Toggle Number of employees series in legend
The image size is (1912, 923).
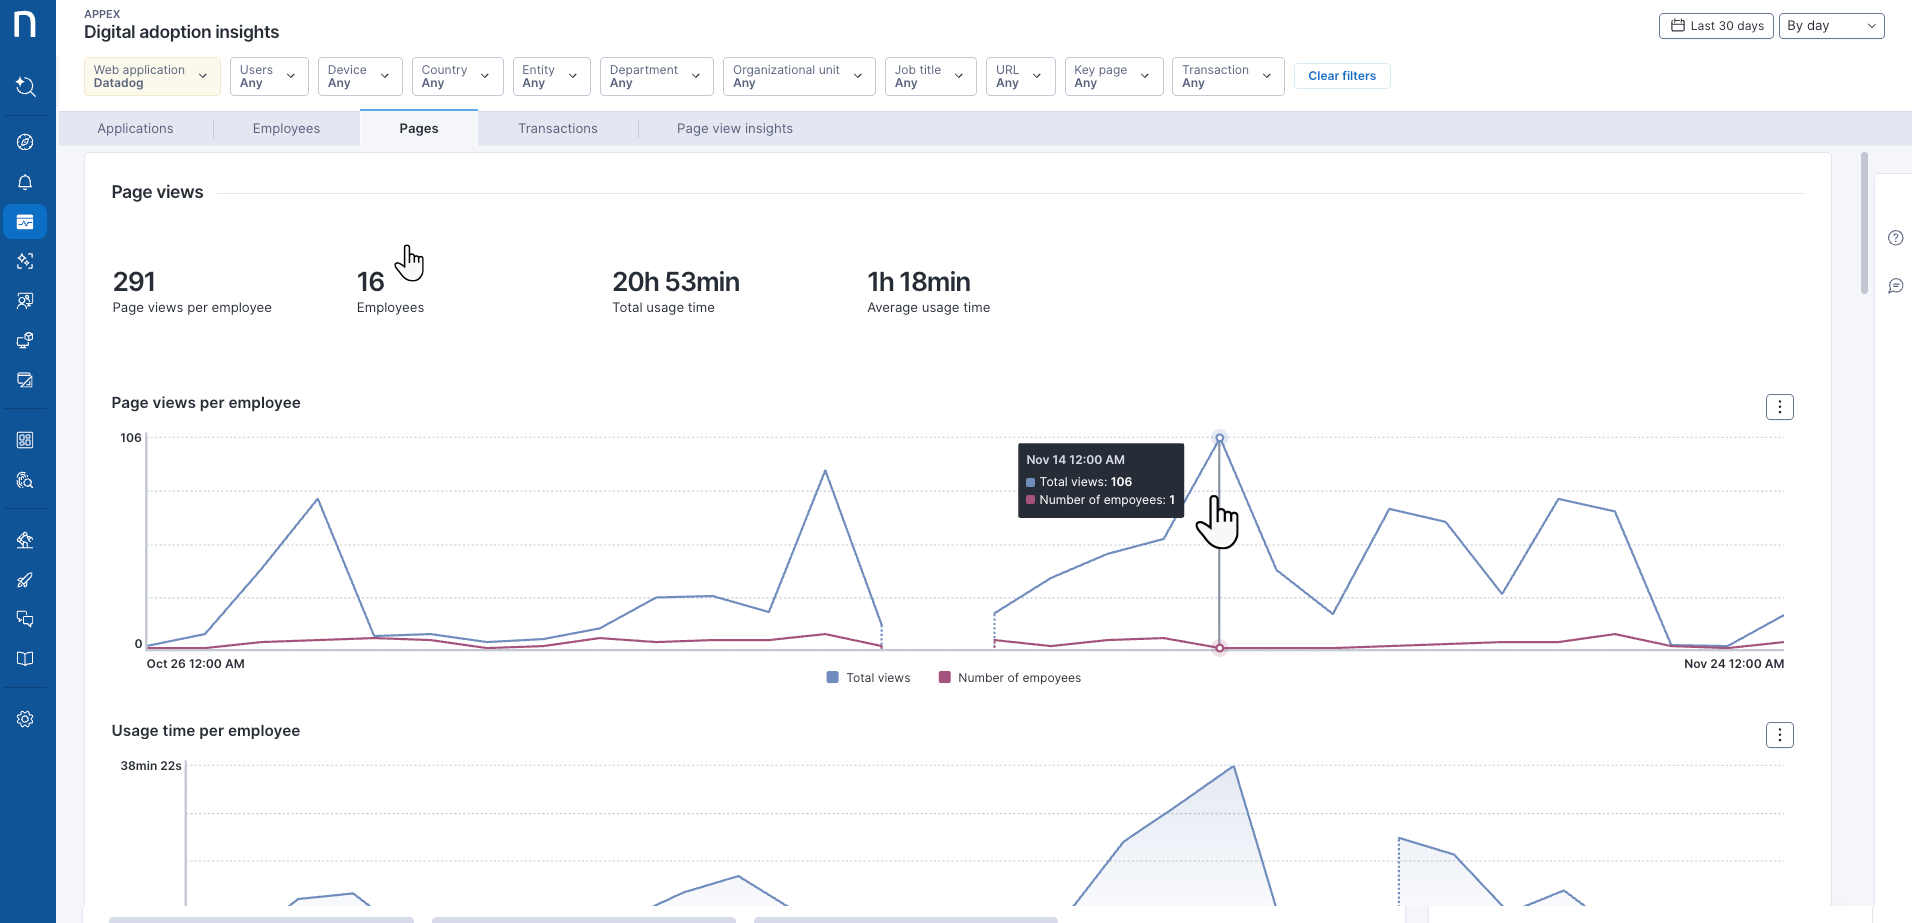[1009, 678]
